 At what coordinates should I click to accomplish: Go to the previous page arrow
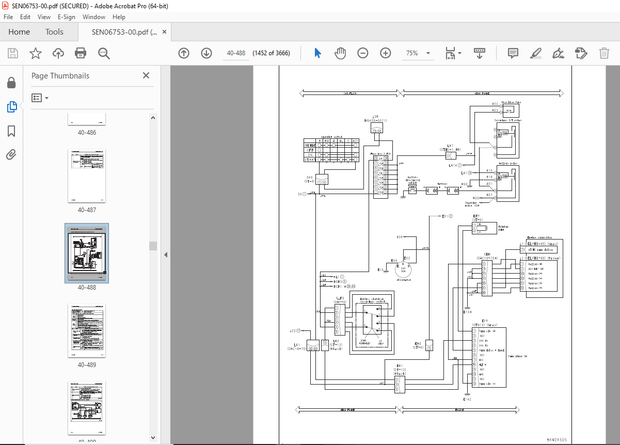pos(183,53)
